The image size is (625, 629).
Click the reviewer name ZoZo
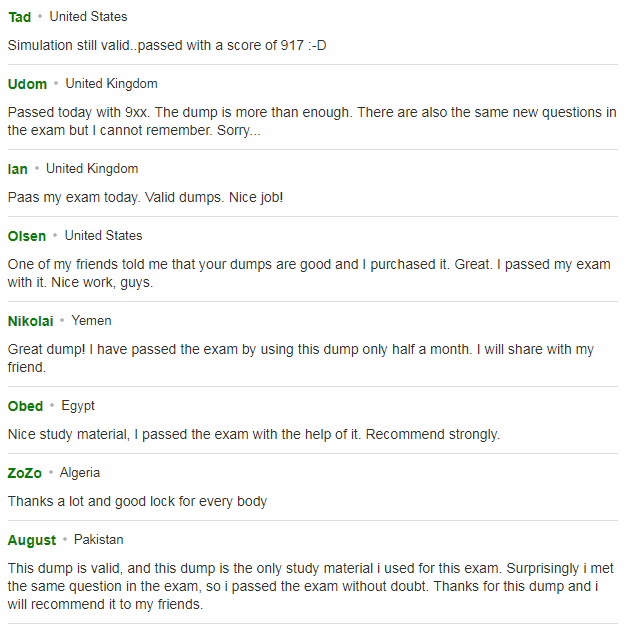[24, 473]
